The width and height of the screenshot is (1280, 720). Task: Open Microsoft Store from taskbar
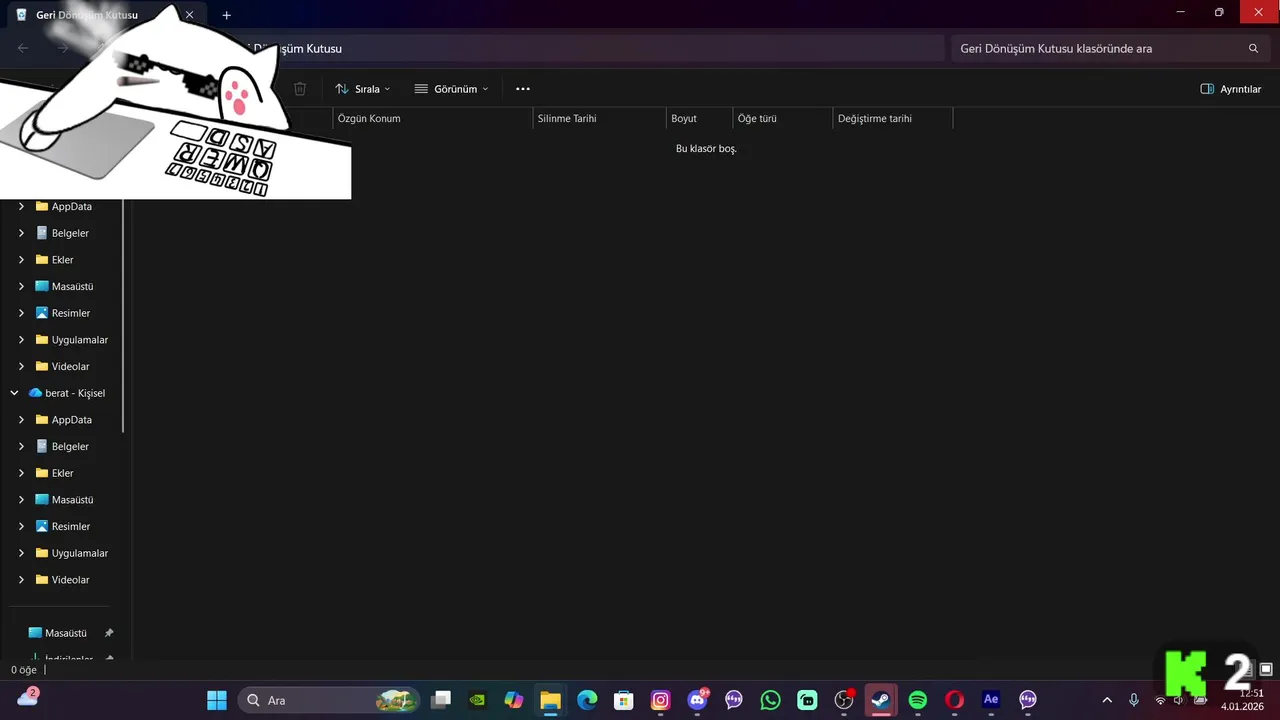[624, 700]
